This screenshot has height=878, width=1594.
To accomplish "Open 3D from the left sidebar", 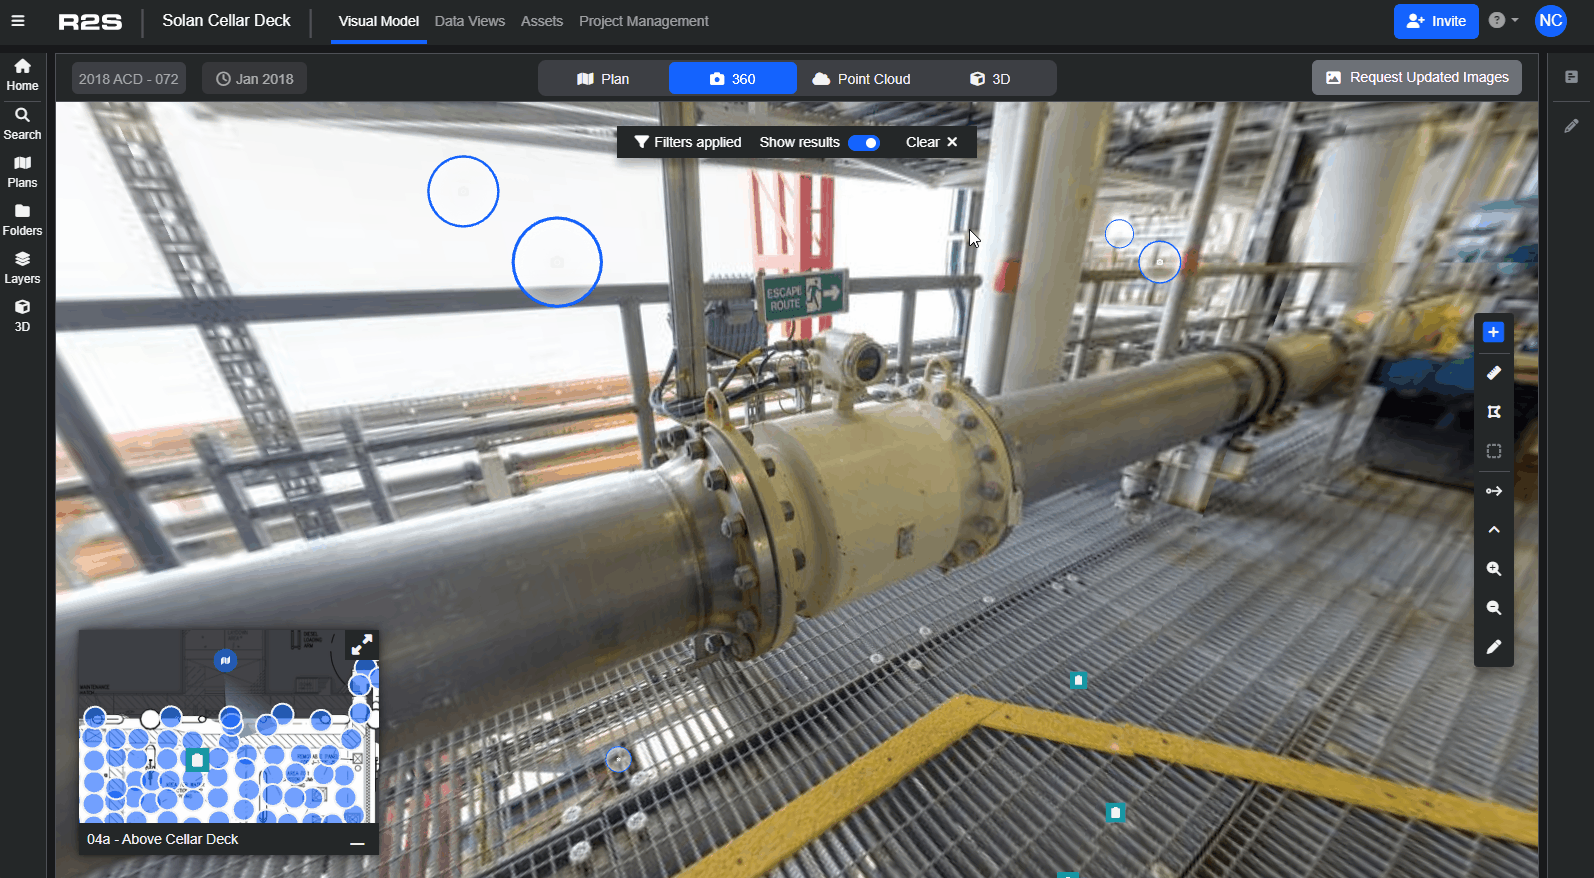I will [22, 316].
